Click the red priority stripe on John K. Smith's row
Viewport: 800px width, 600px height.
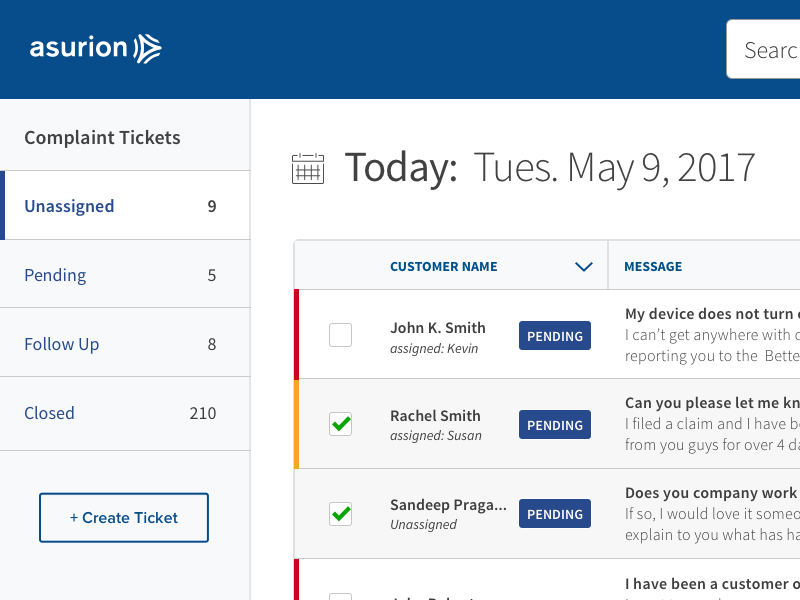point(295,335)
